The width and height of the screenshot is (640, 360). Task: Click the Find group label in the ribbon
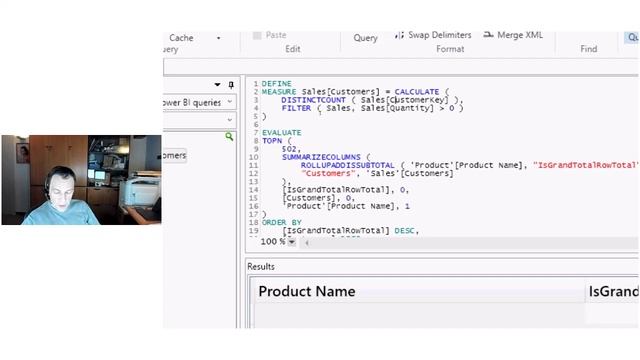(x=589, y=49)
